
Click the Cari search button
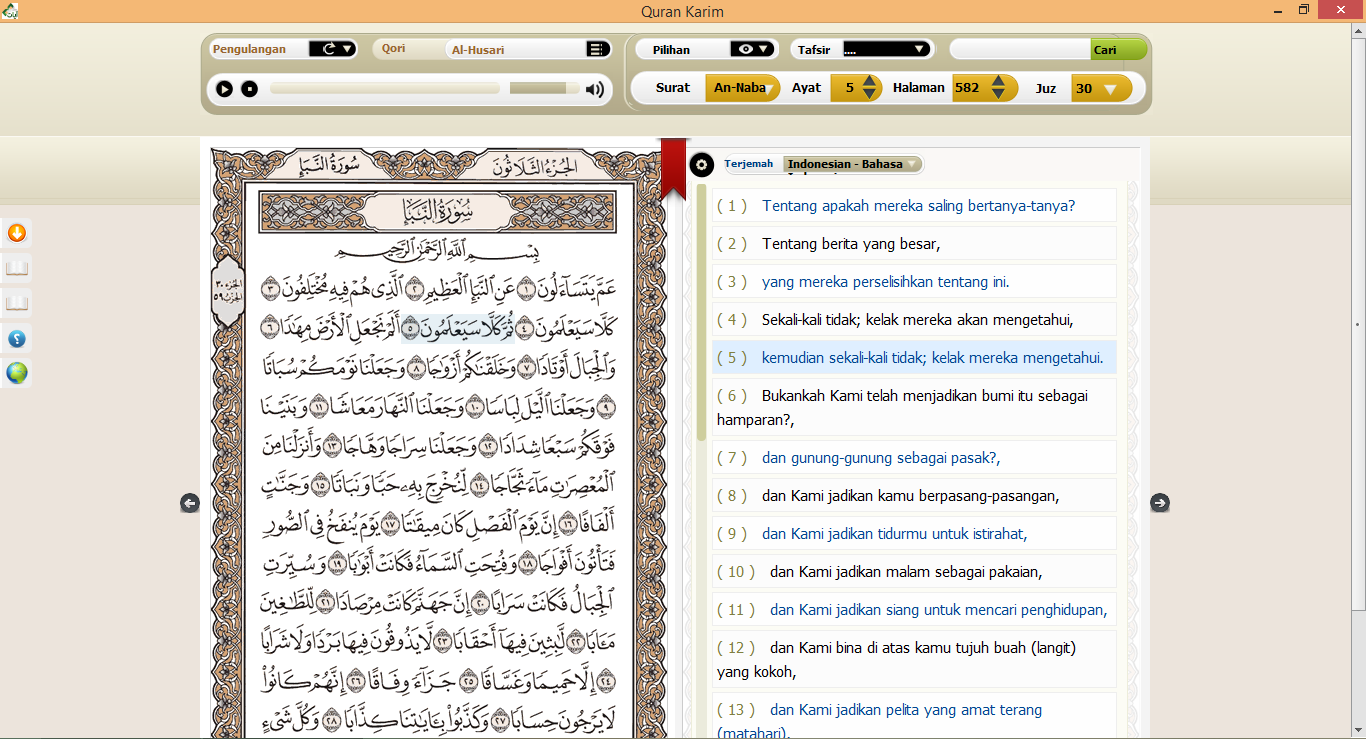(1119, 48)
